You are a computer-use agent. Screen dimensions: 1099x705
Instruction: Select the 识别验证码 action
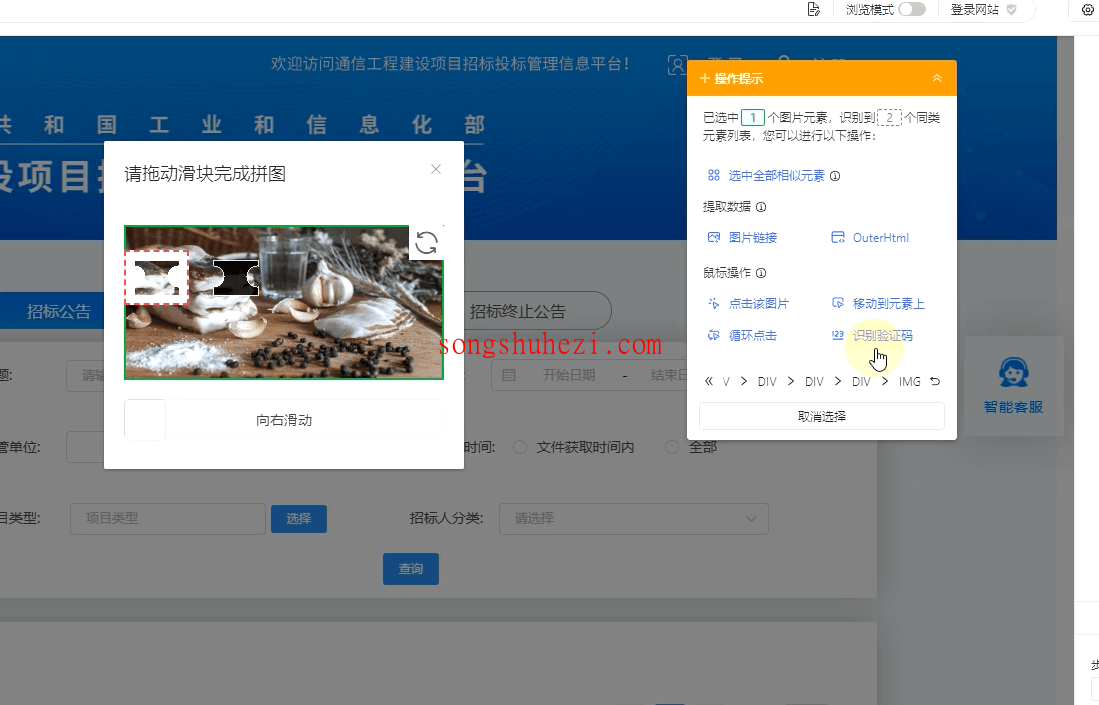pos(872,336)
